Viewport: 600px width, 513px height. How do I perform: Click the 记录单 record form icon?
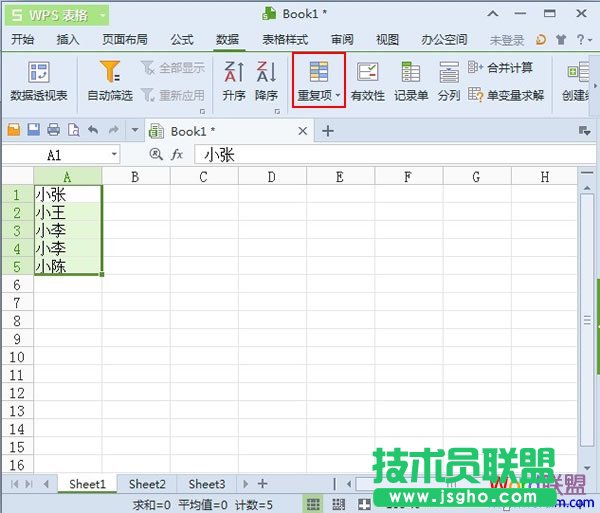(411, 81)
